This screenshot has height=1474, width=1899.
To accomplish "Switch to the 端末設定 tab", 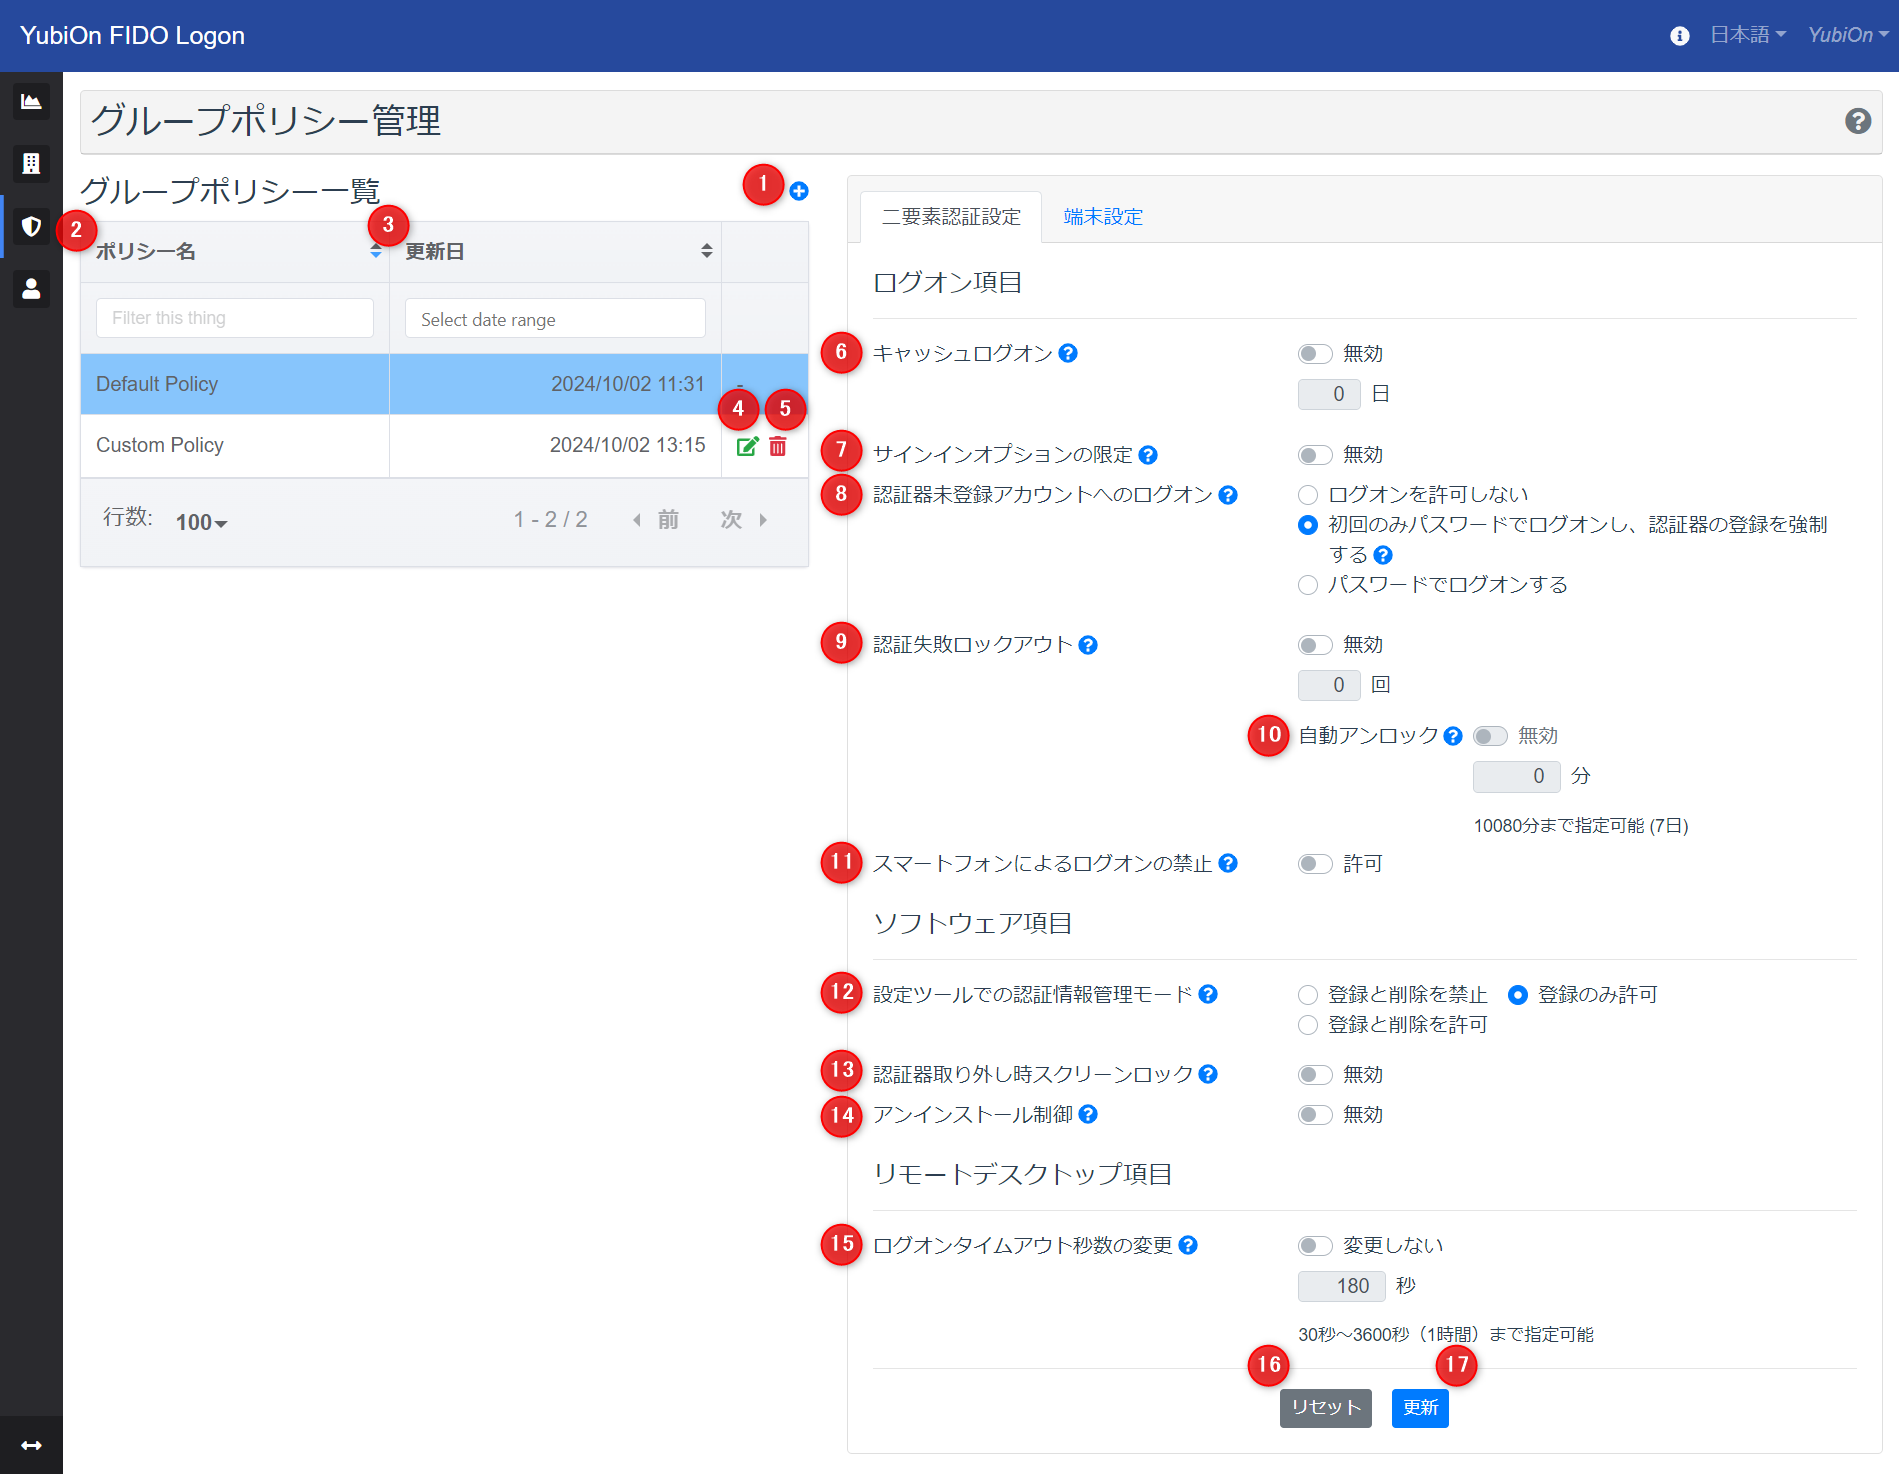I will point(1102,217).
